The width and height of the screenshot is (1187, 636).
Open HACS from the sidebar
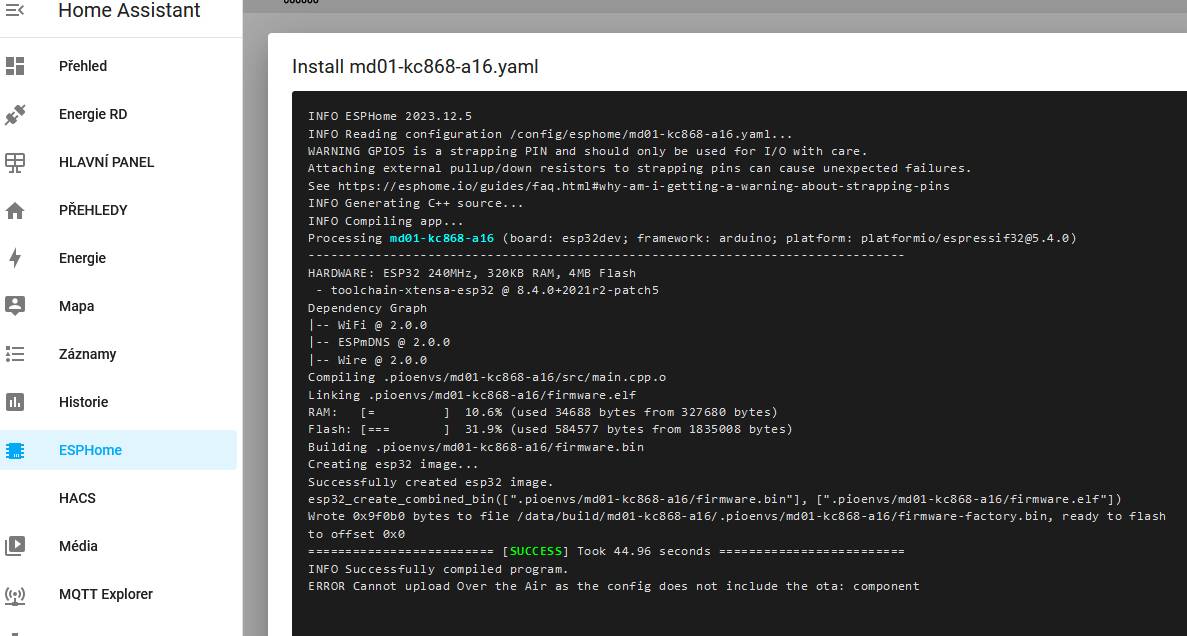coord(77,498)
